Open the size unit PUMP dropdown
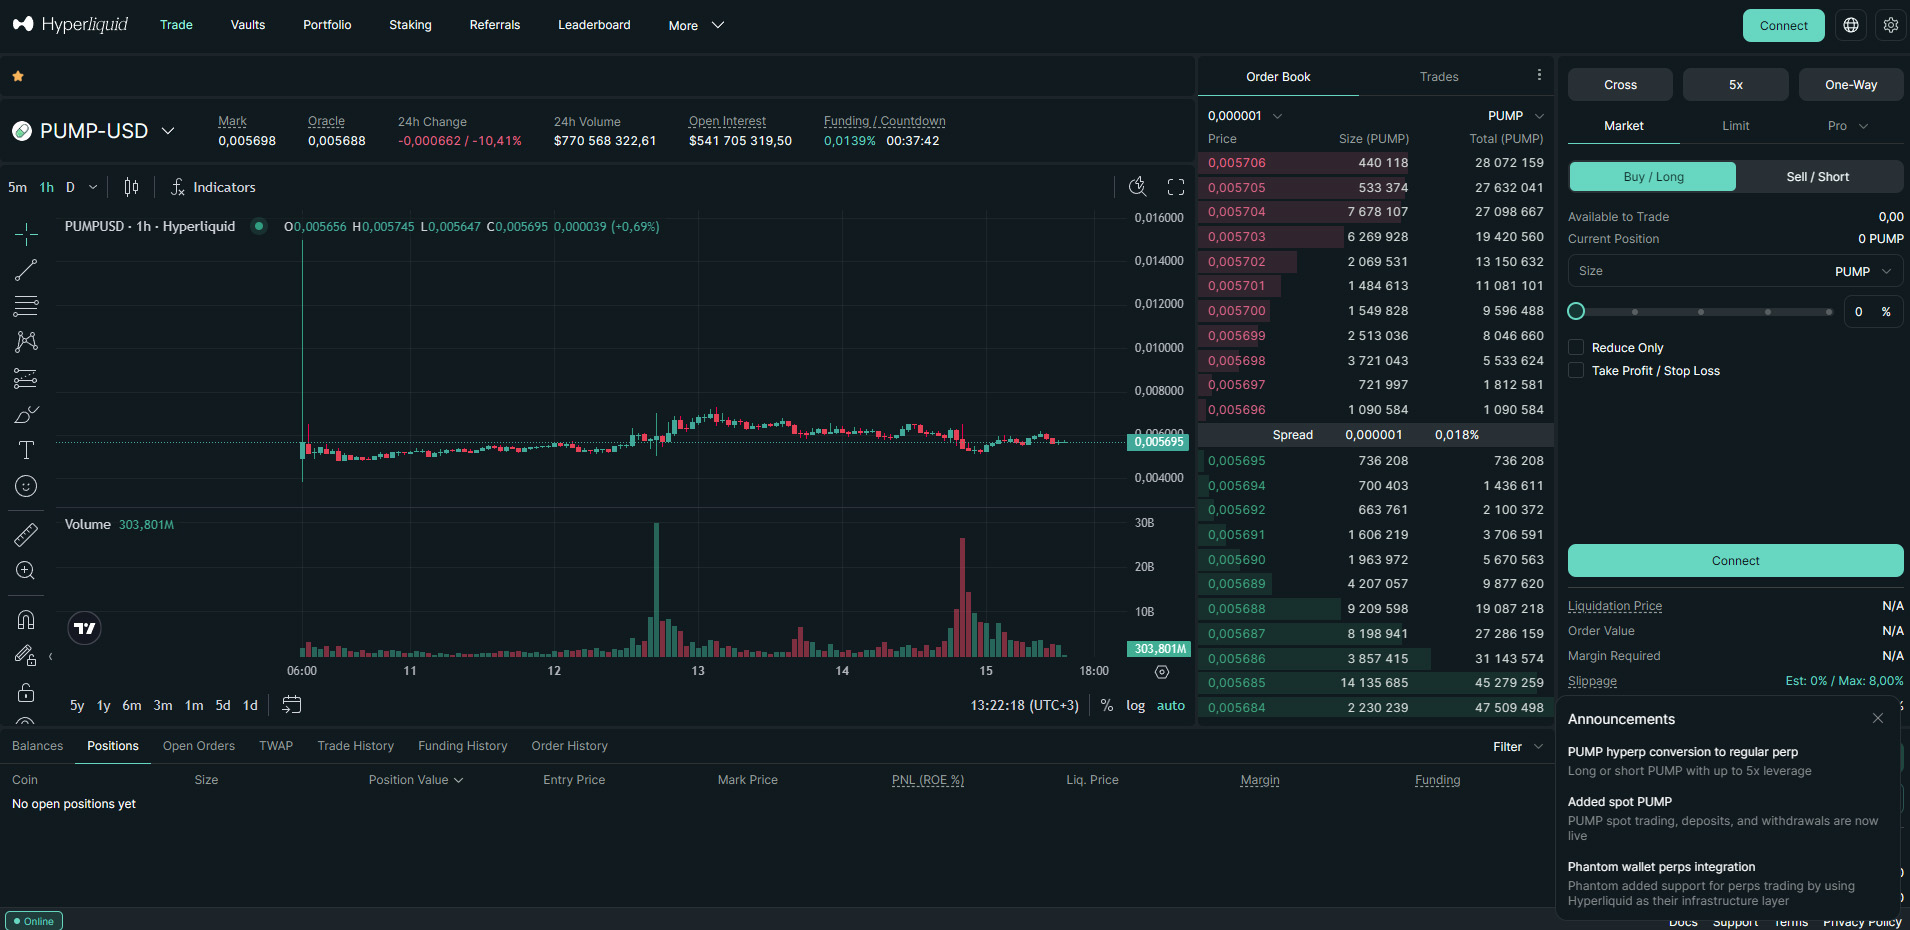Viewport: 1910px width, 930px height. pyautogui.click(x=1862, y=271)
